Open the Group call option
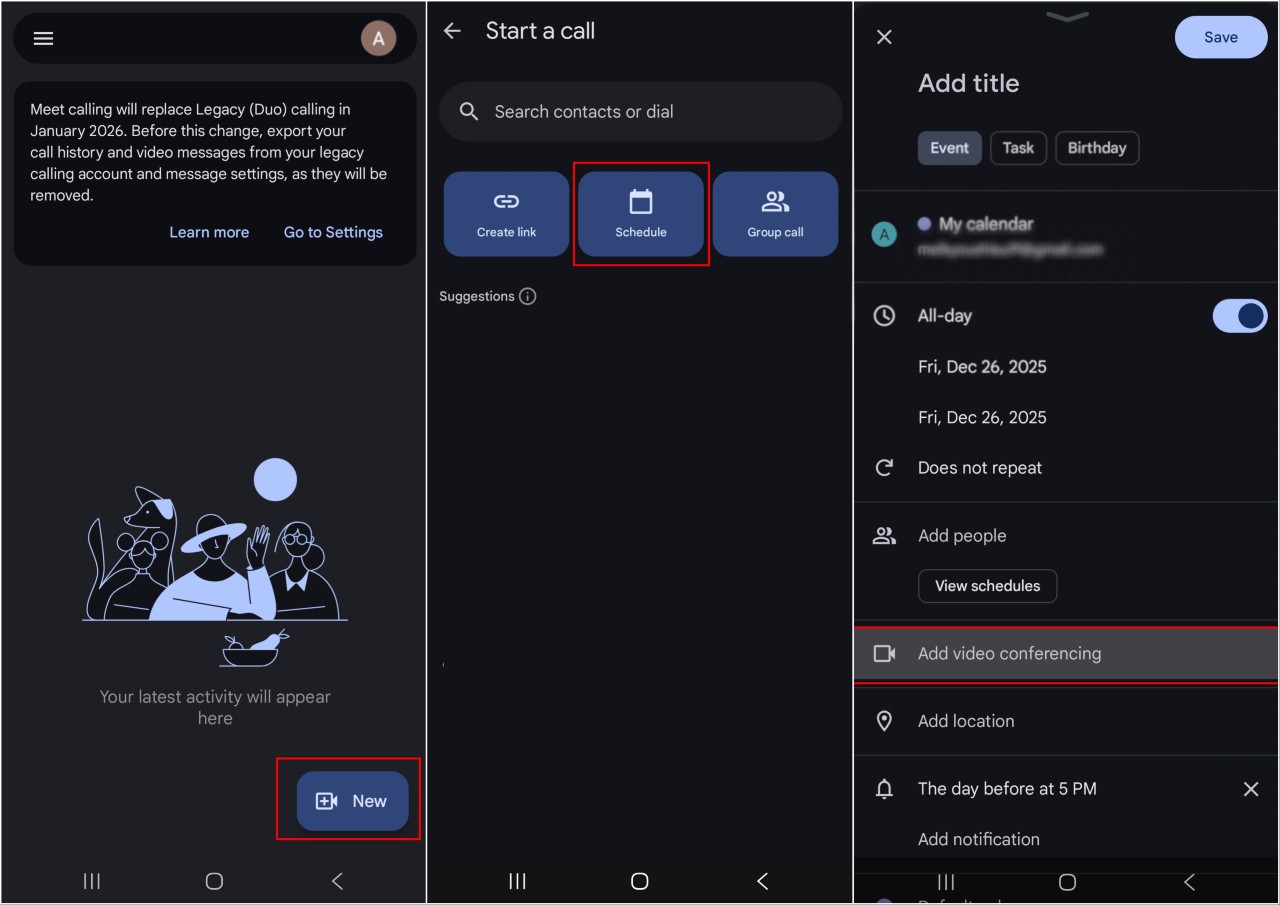Image resolution: width=1280 pixels, height=905 pixels. tap(775, 214)
